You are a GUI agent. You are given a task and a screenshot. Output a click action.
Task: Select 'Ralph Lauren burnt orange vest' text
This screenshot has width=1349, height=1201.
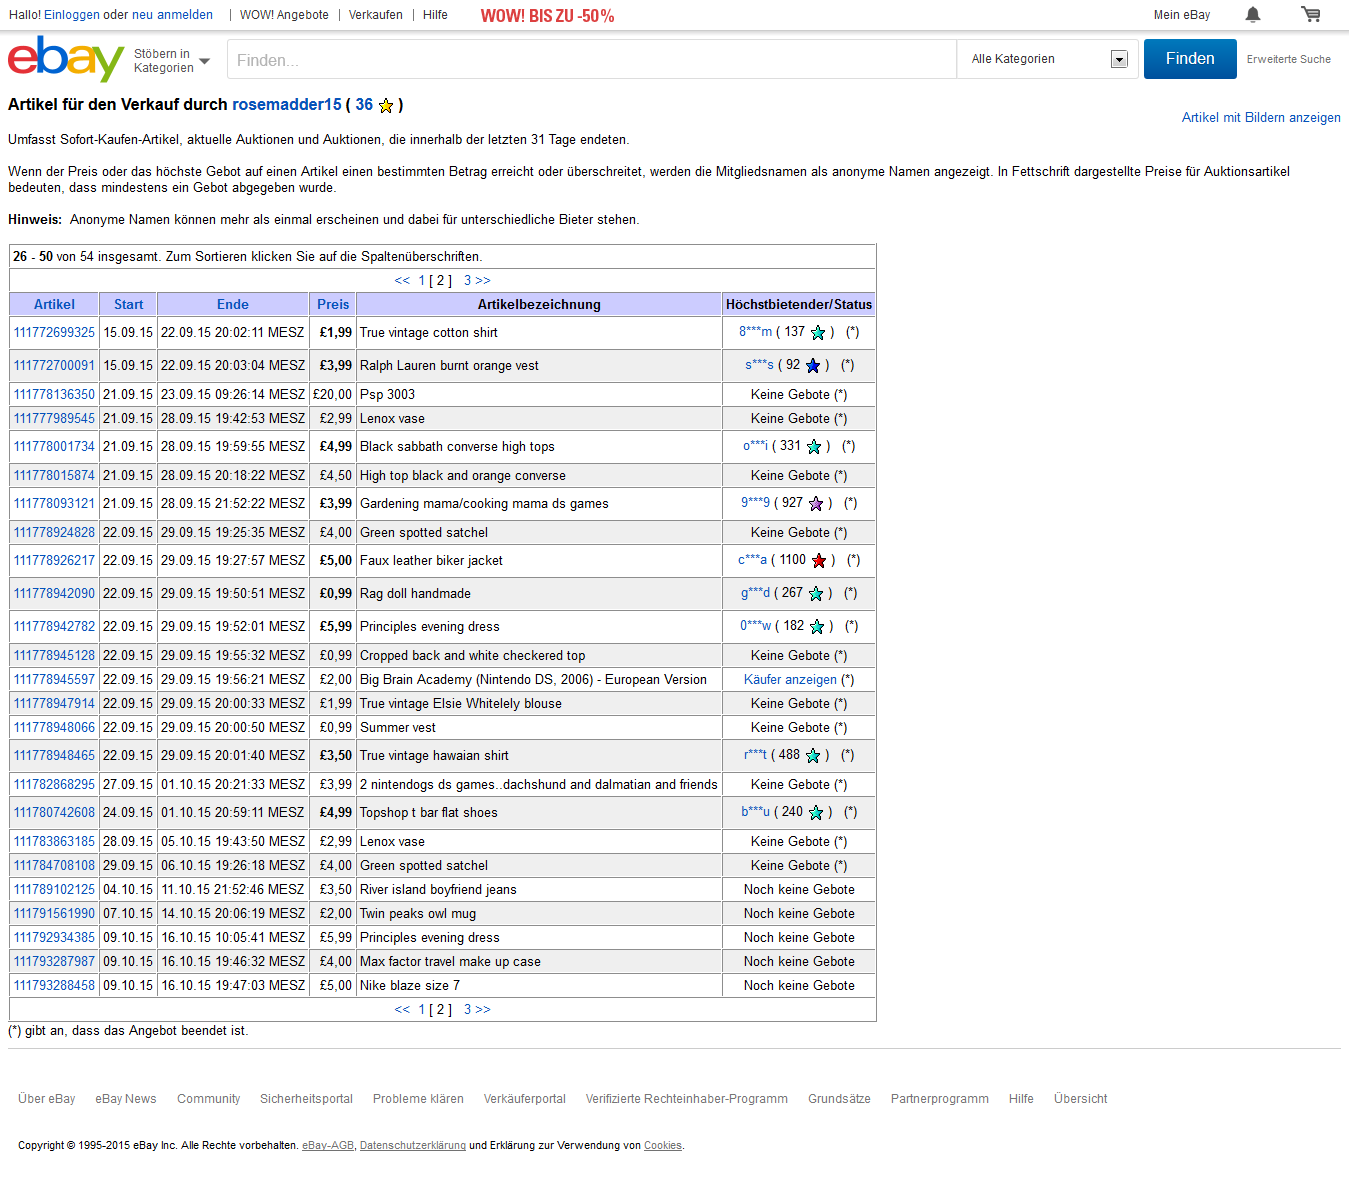pyautogui.click(x=449, y=365)
